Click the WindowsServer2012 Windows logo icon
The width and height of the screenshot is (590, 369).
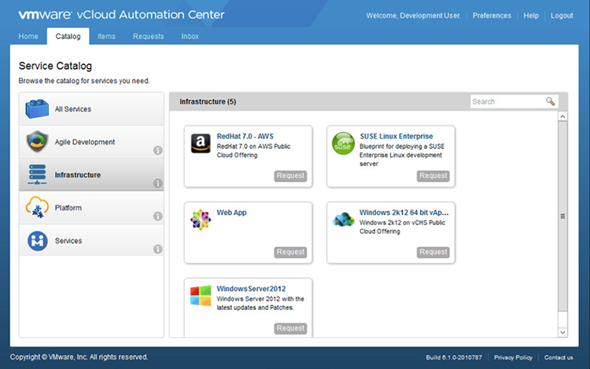(x=201, y=296)
